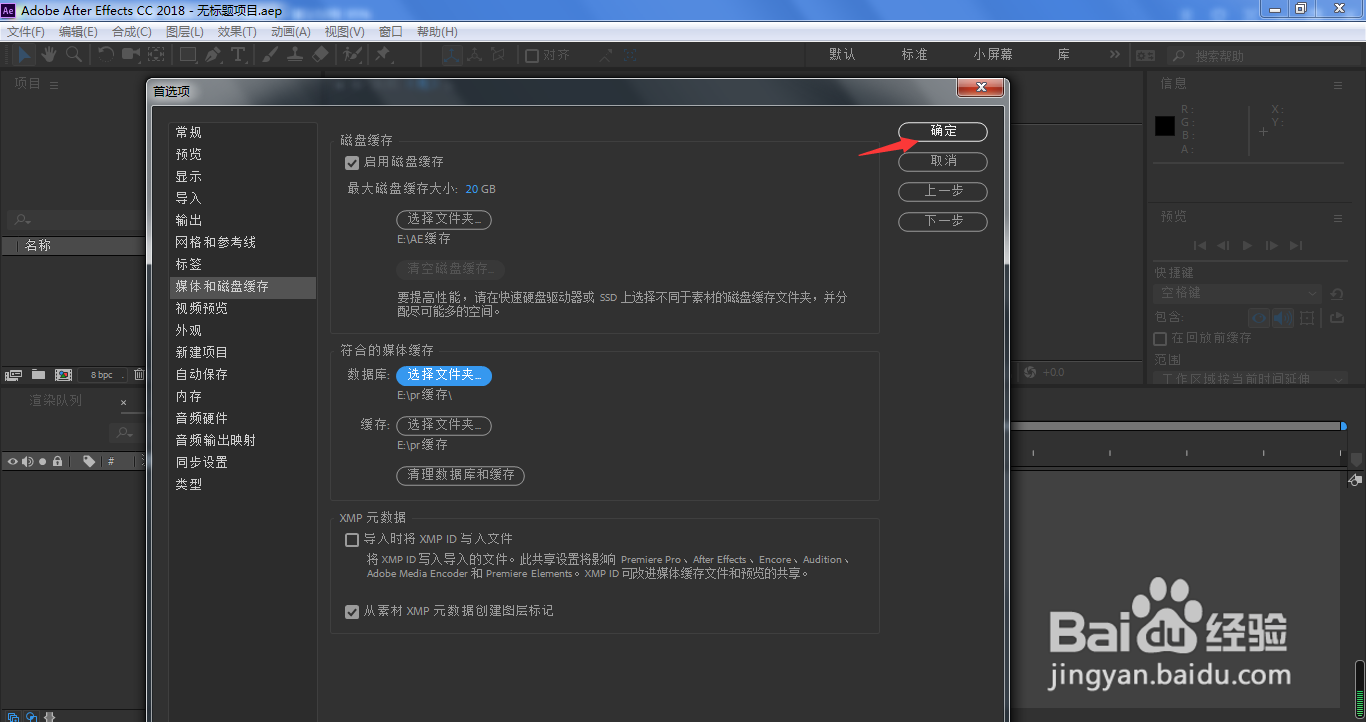Click the adjust exposure icon in viewer
The image size is (1366, 722).
[1030, 372]
